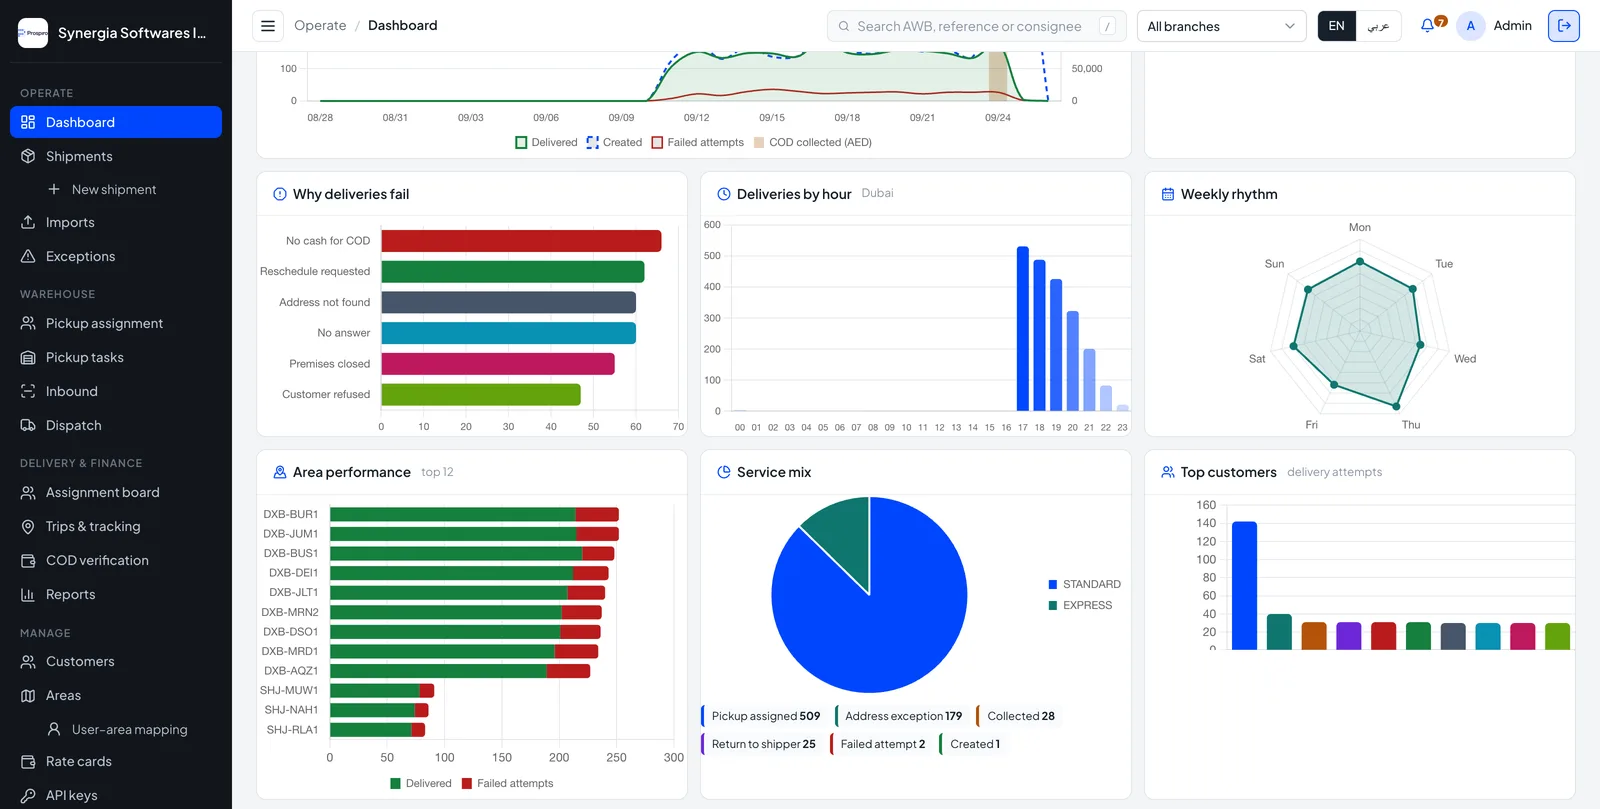The width and height of the screenshot is (1600, 809).
Task: Click Pickup assigned 509 status chip
Action: pos(764,716)
